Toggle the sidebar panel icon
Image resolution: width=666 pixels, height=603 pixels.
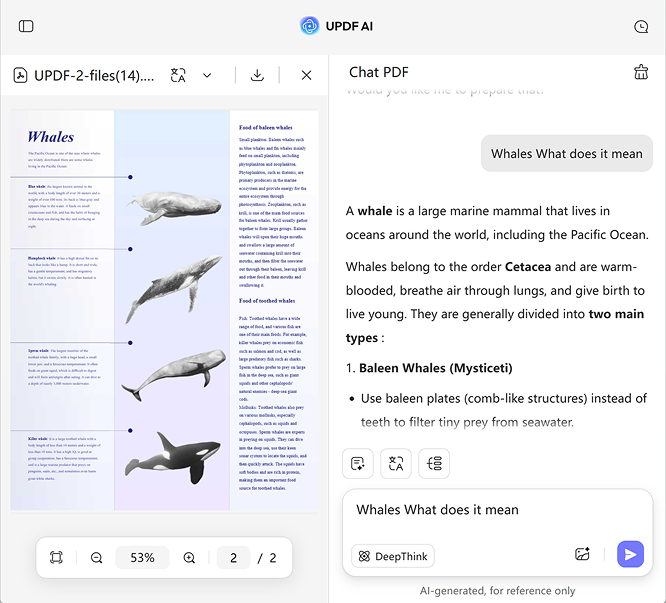point(26,26)
